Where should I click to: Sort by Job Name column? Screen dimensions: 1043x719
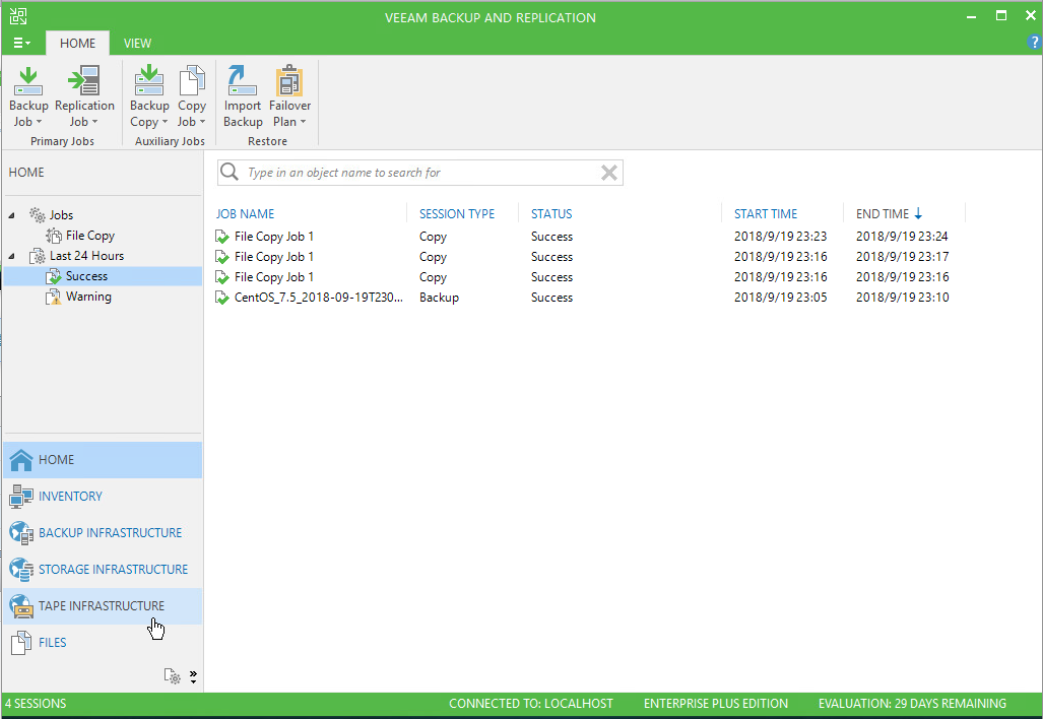[245, 214]
